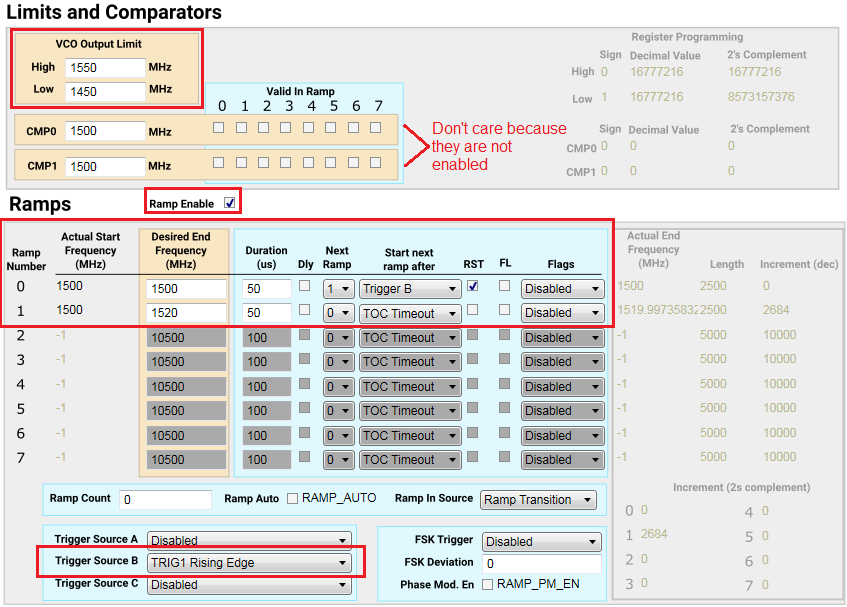
Task: Select the FSK Deviation input field
Action: [x=542, y=563]
